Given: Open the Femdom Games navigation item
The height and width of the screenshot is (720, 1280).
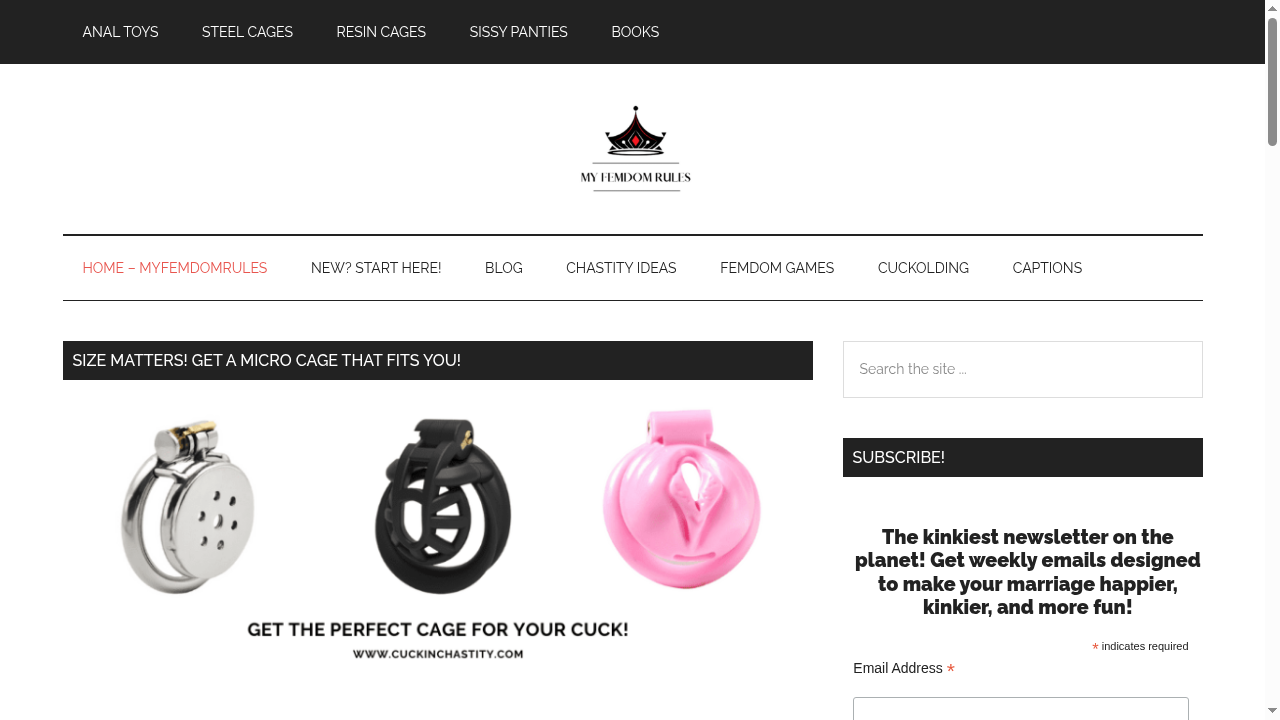Looking at the screenshot, I should tap(777, 268).
